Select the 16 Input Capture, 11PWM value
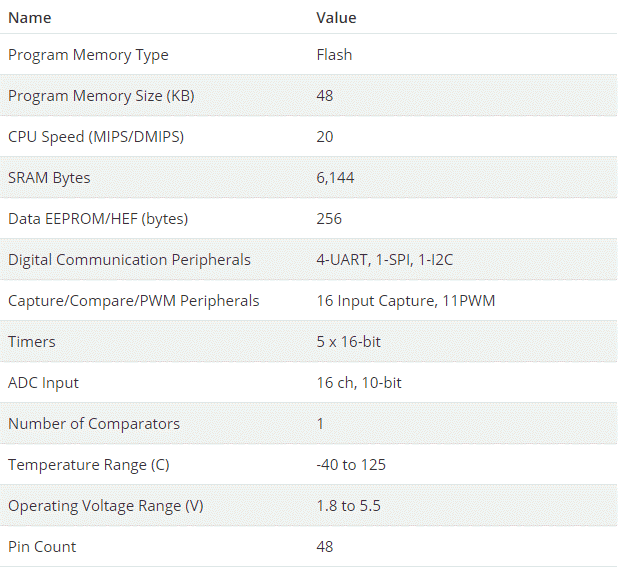The width and height of the screenshot is (618, 577). tap(406, 301)
